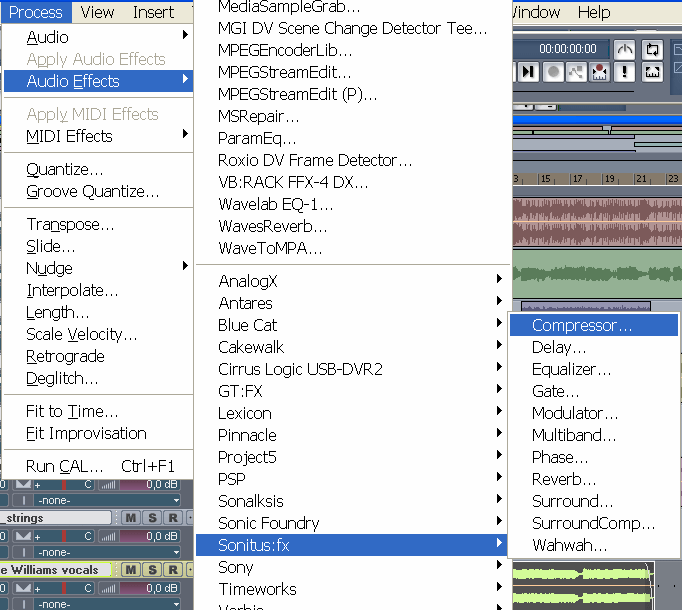Expand the Lexicon plugin submenu

pyautogui.click(x=351, y=413)
